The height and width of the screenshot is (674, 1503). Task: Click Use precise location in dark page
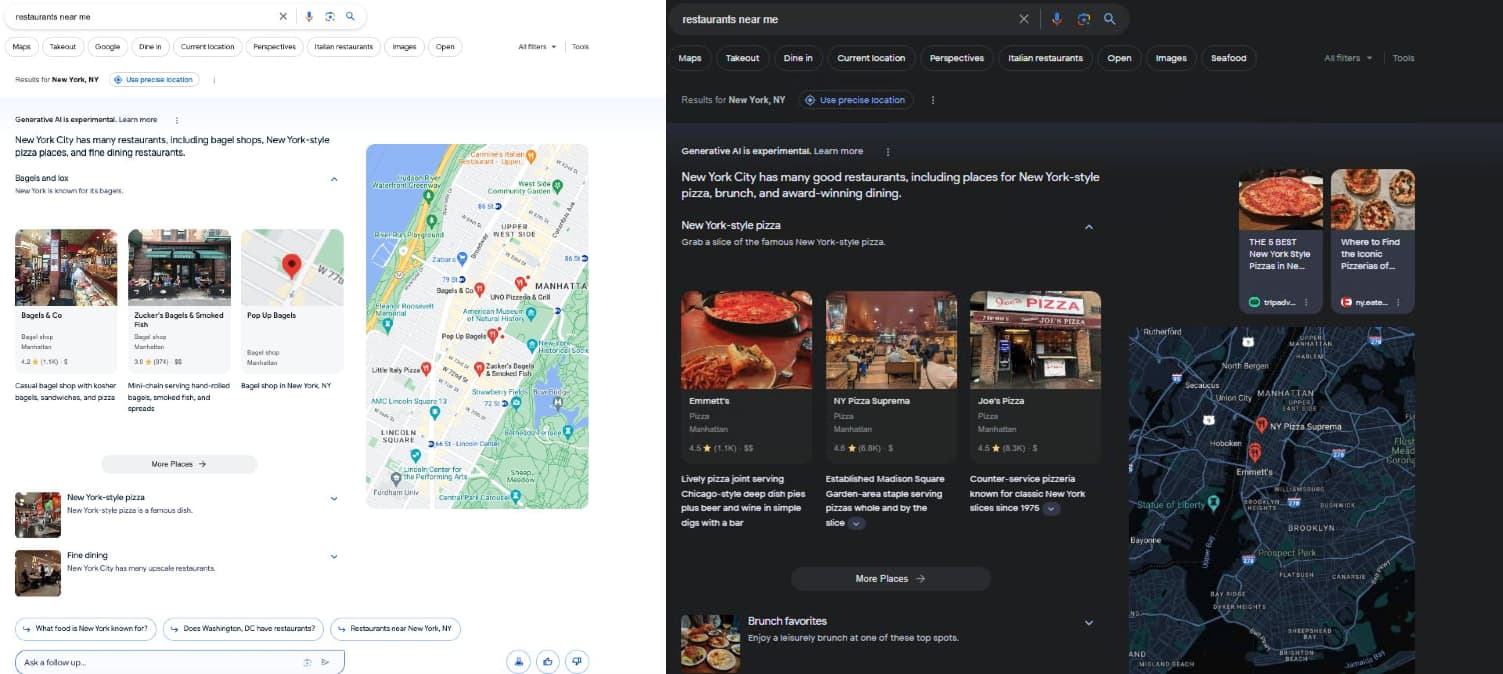pyautogui.click(x=855, y=100)
